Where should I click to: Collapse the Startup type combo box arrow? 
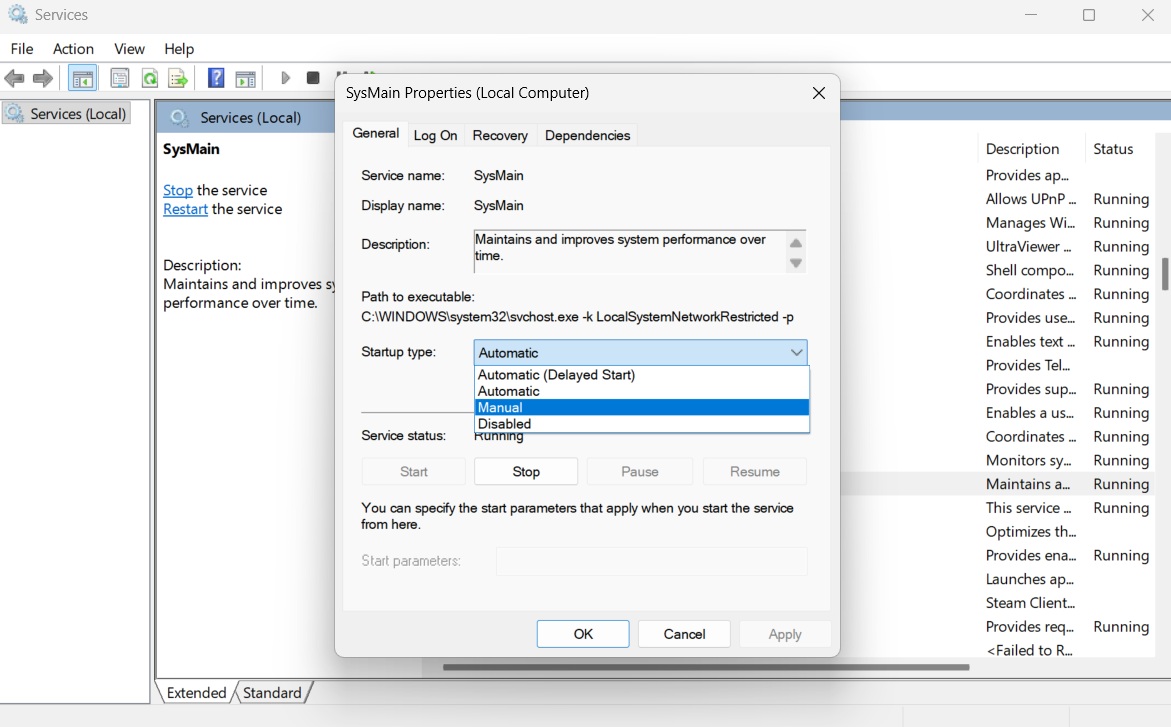click(x=796, y=352)
